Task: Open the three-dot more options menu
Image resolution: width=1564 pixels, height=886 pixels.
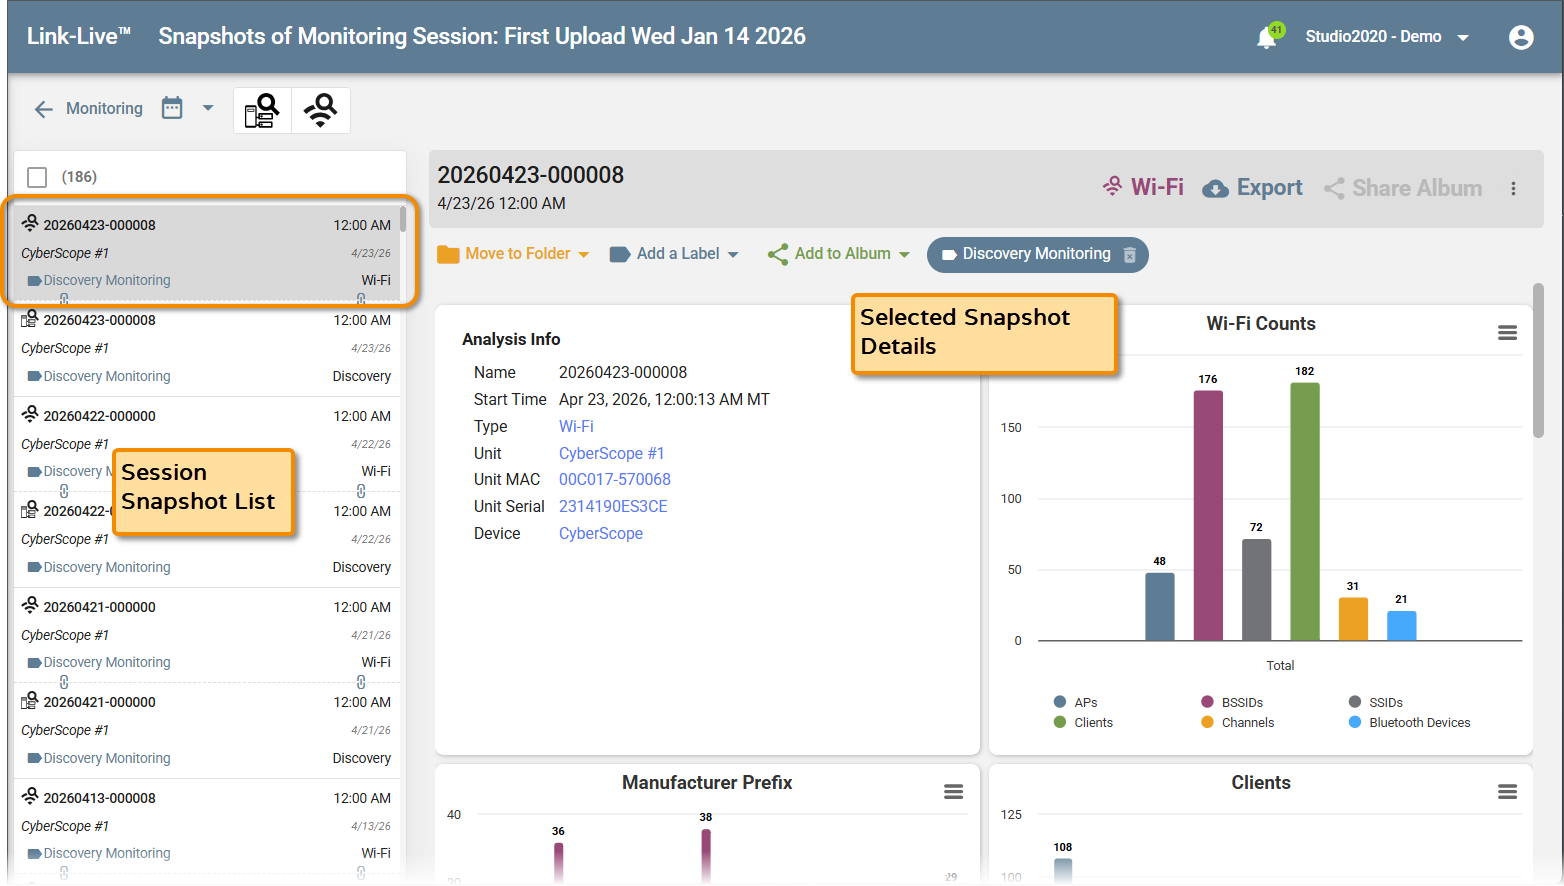Action: pyautogui.click(x=1513, y=189)
